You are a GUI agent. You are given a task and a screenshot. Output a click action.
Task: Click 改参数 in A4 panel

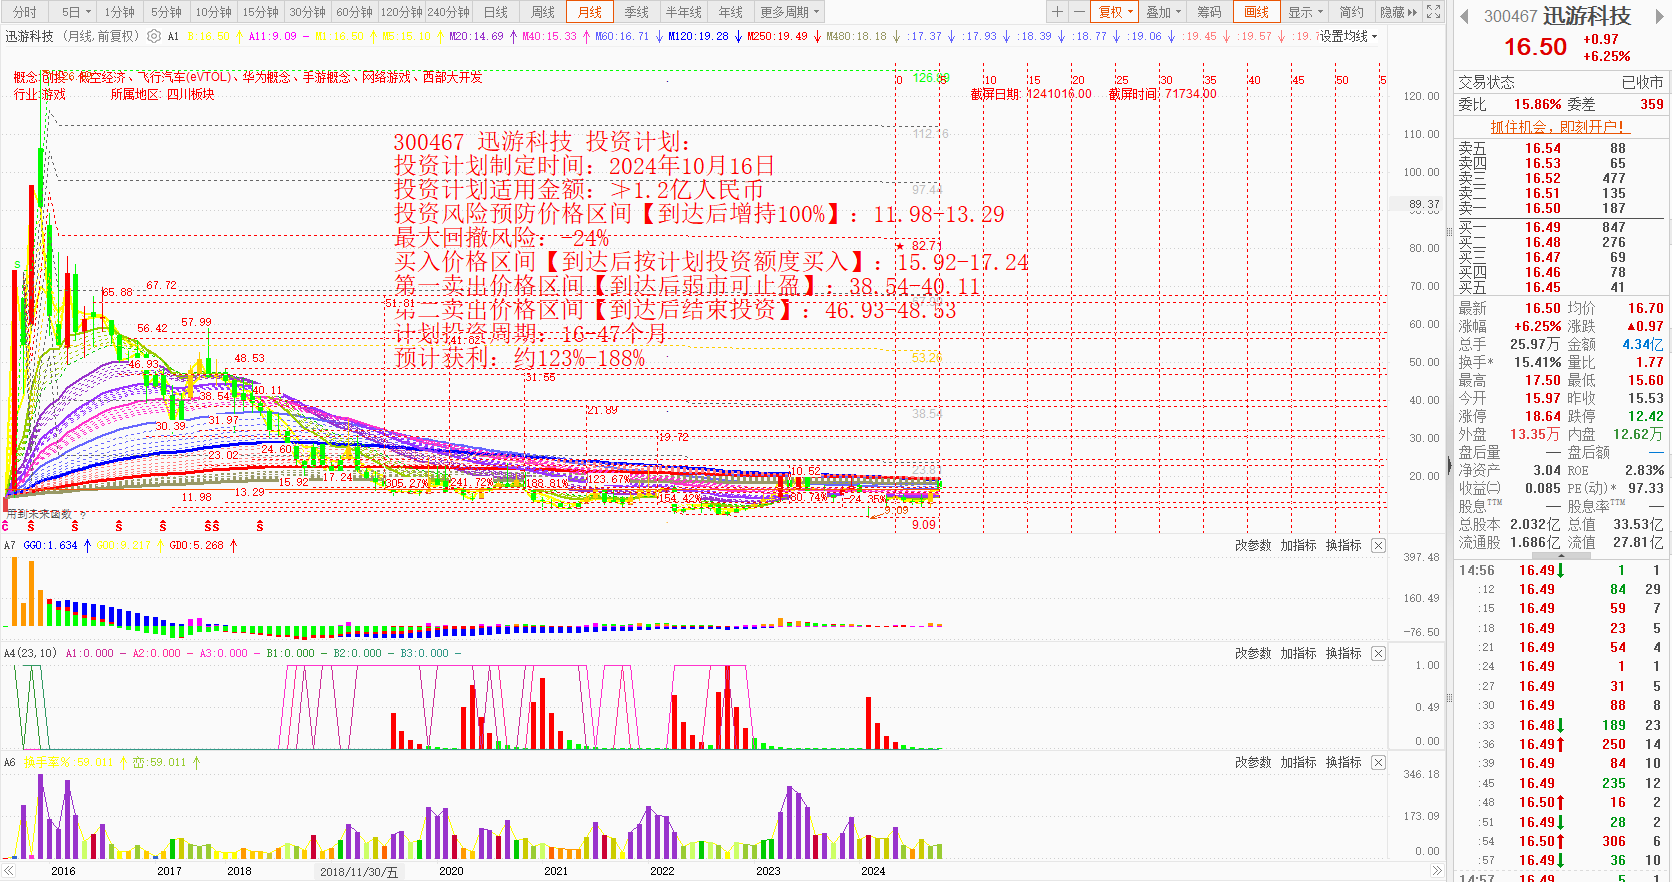pyautogui.click(x=1252, y=653)
